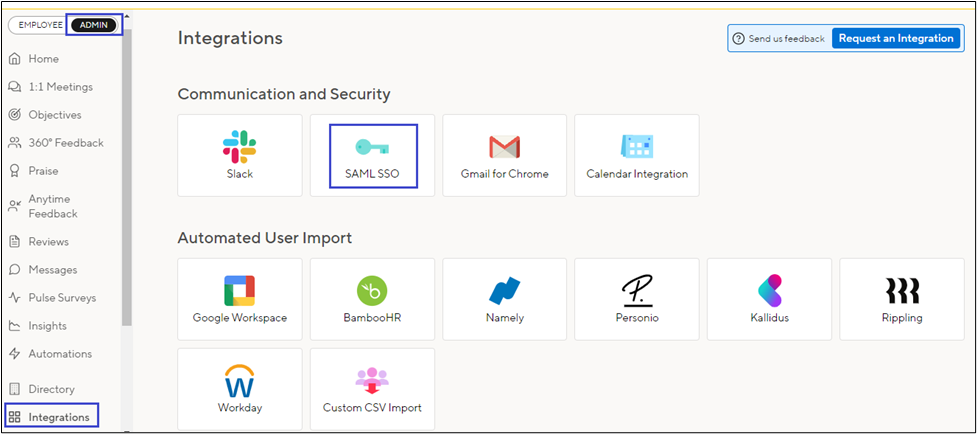Open the Workday integration
977x434 pixels.
239,388
